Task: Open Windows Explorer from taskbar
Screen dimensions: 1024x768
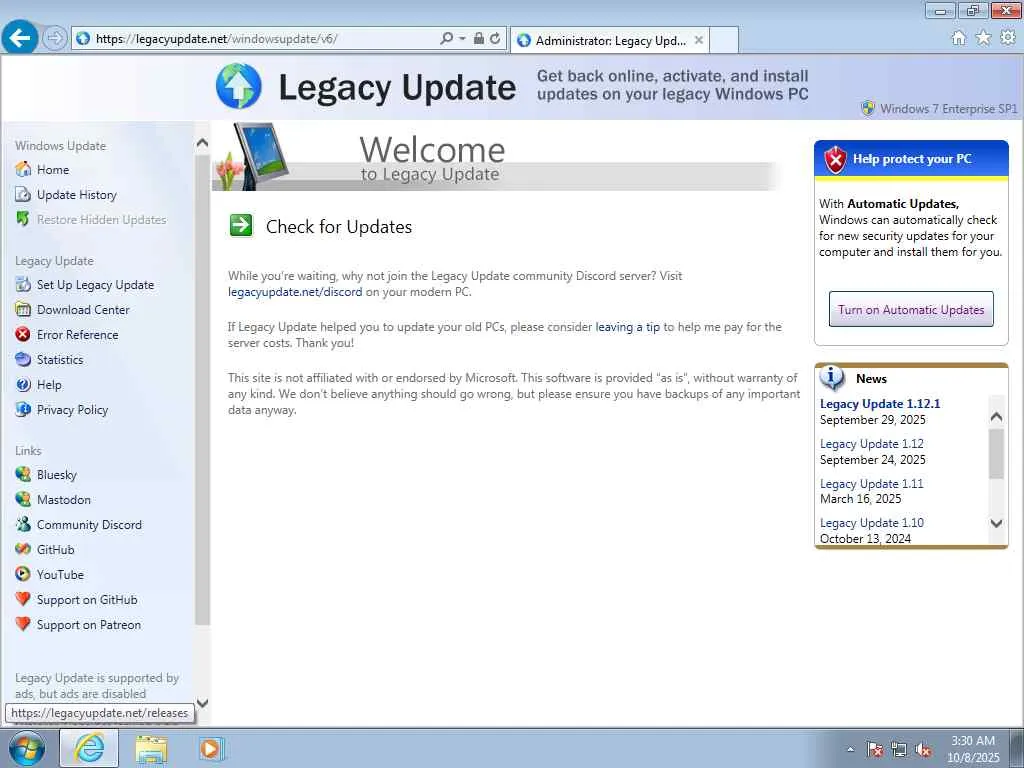Action: coord(152,748)
